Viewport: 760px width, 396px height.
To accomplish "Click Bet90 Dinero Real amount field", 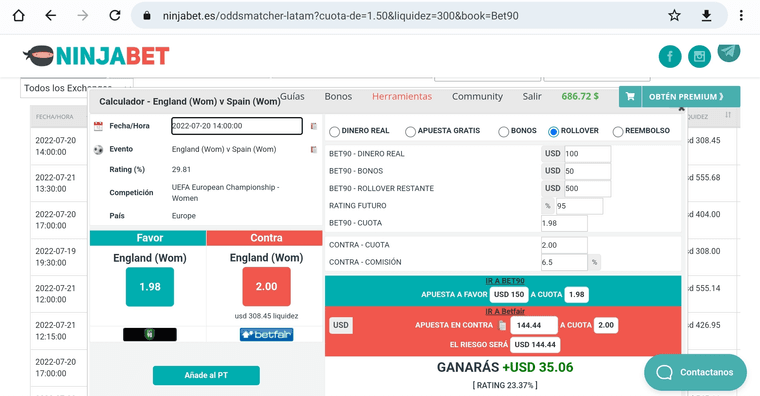I will click(587, 154).
